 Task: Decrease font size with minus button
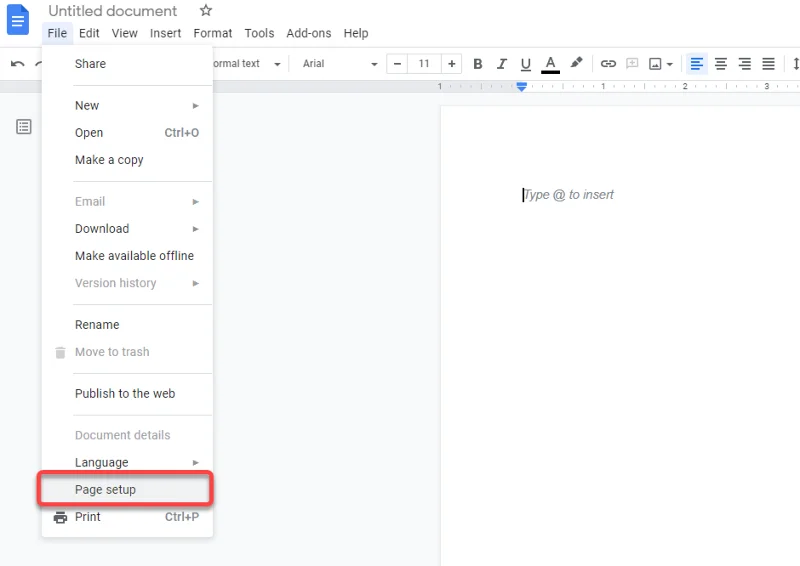(397, 64)
